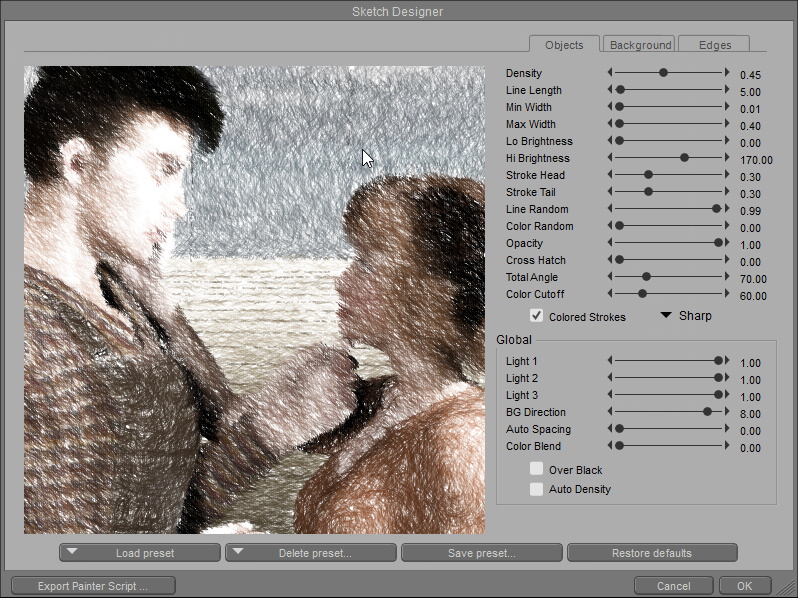Click the Export Painter Script button
The width and height of the screenshot is (798, 598).
(93, 586)
